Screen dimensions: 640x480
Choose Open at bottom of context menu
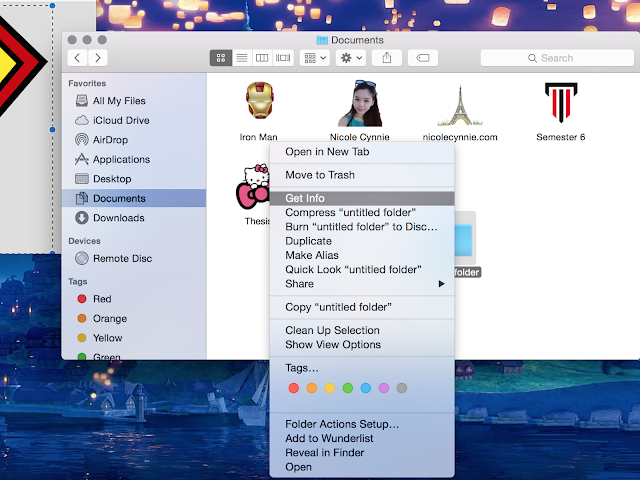[x=362, y=467]
